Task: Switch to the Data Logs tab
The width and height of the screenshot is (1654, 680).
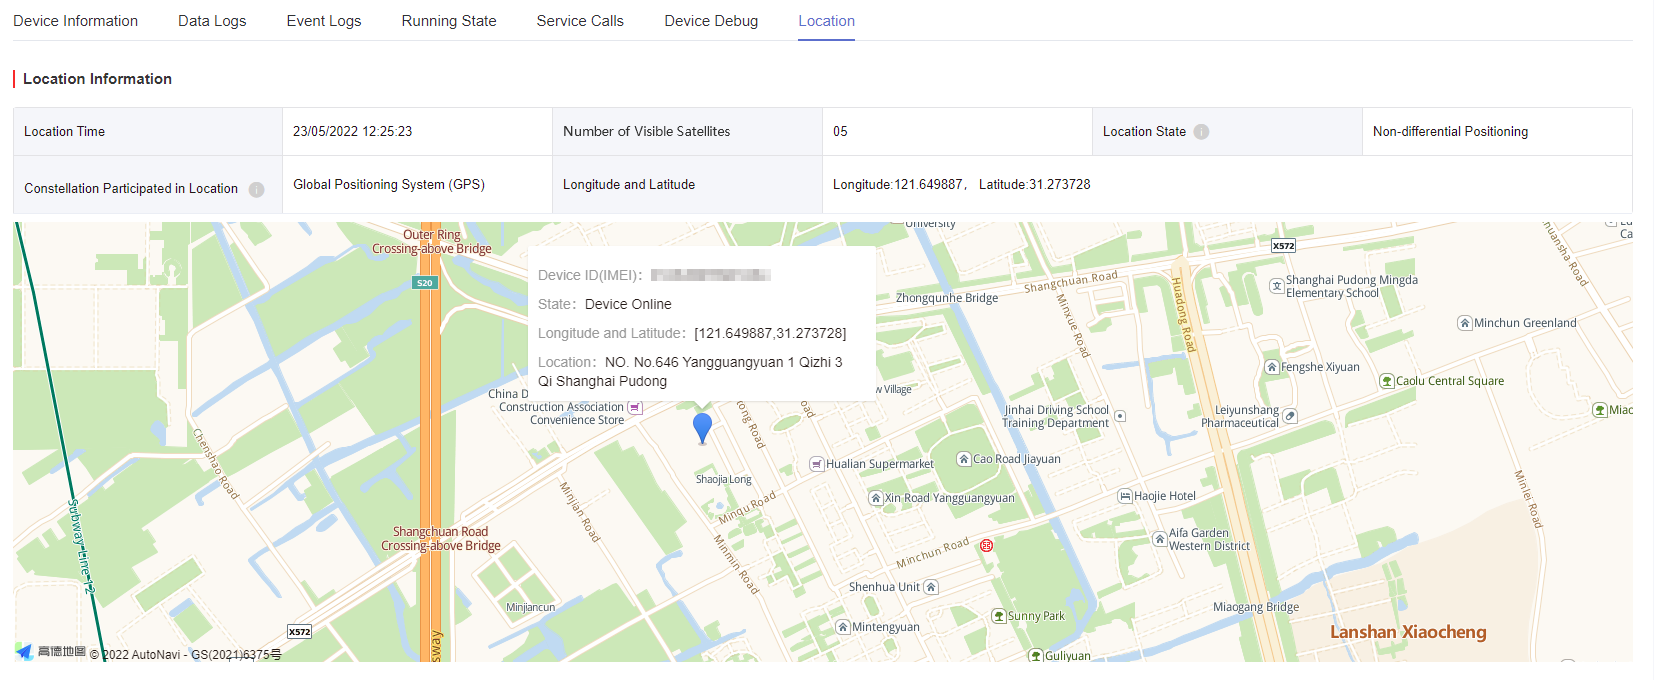Action: click(212, 21)
